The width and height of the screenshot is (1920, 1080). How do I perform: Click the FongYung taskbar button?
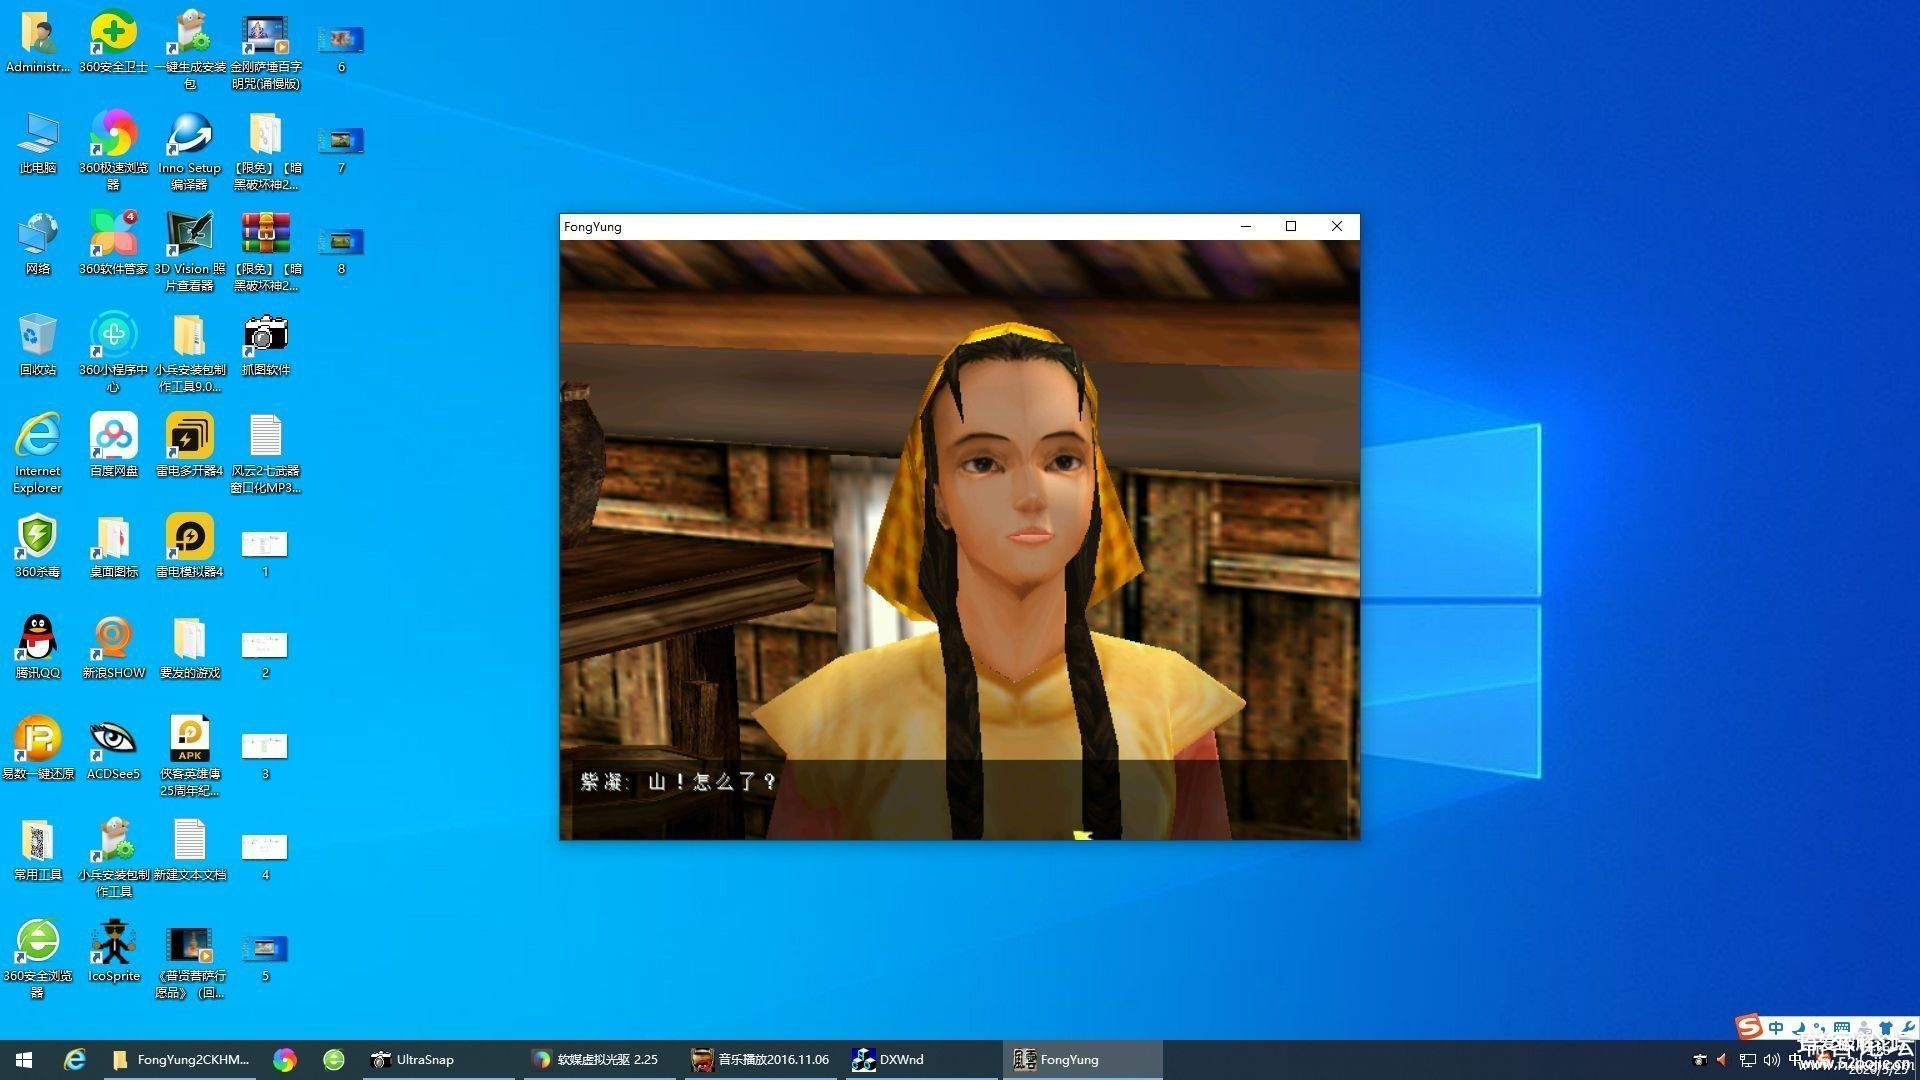(1082, 1060)
